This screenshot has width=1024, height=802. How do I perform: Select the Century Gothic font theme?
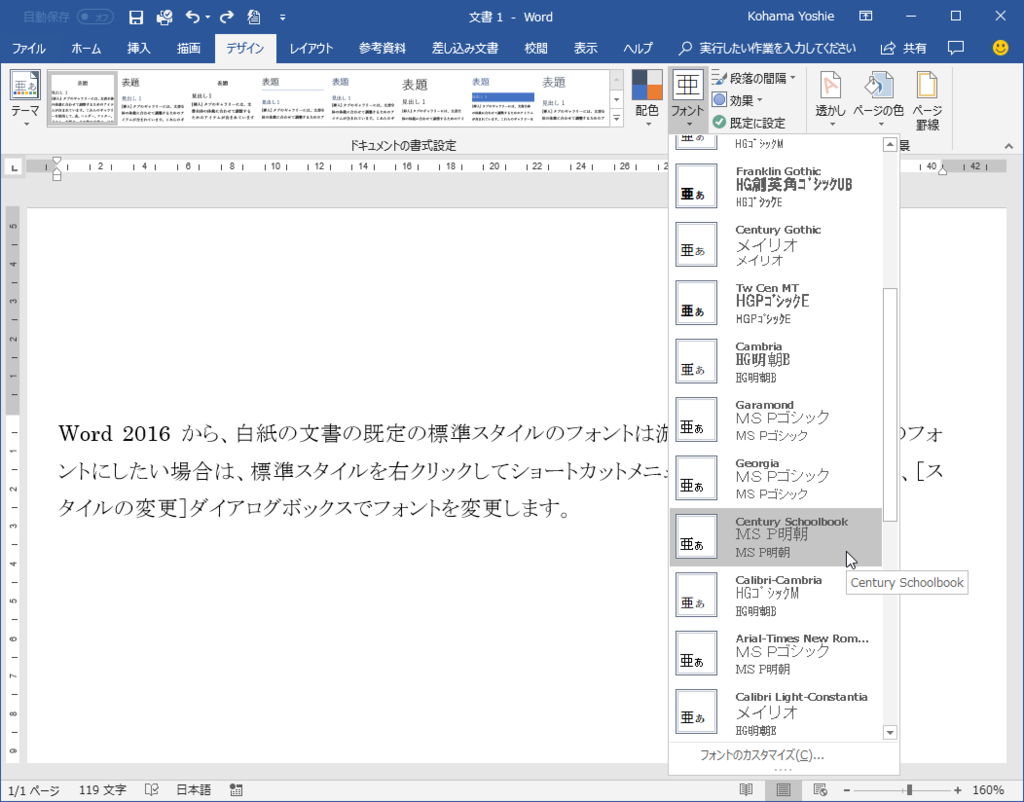pos(776,244)
